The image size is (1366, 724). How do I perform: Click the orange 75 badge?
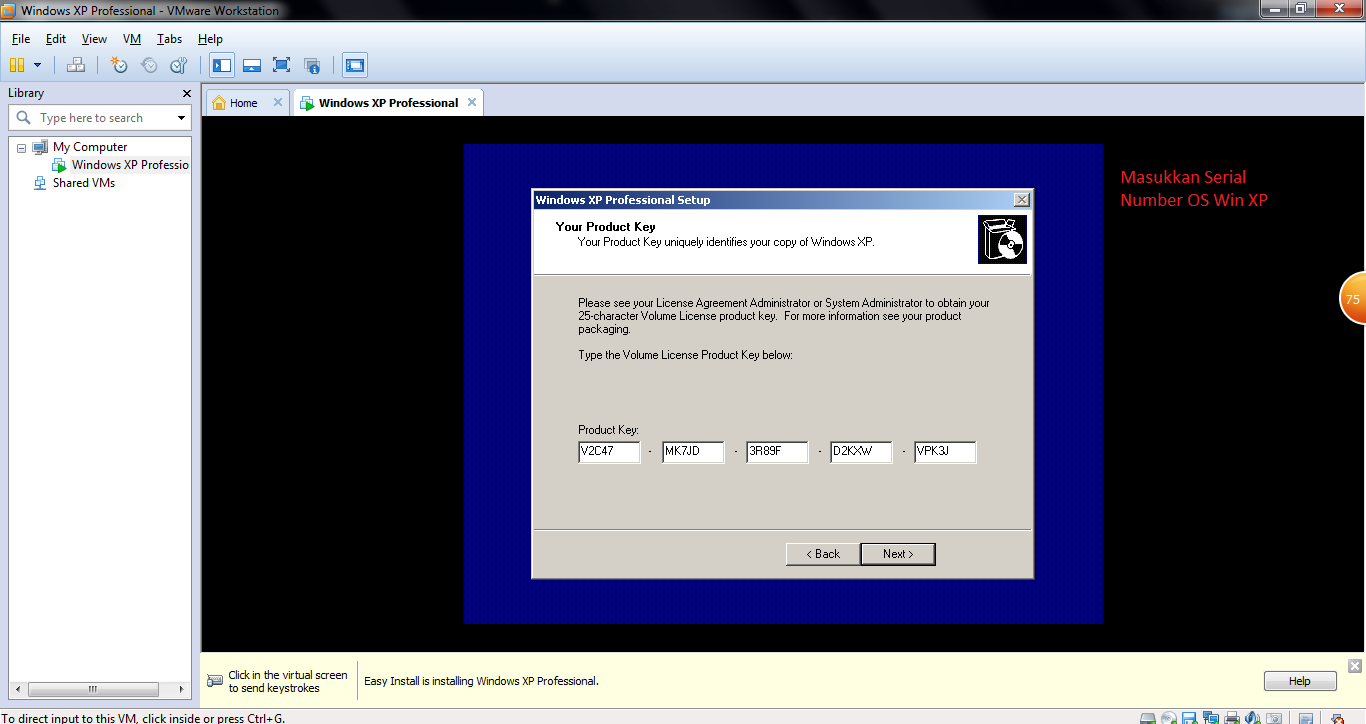pyautogui.click(x=1353, y=298)
